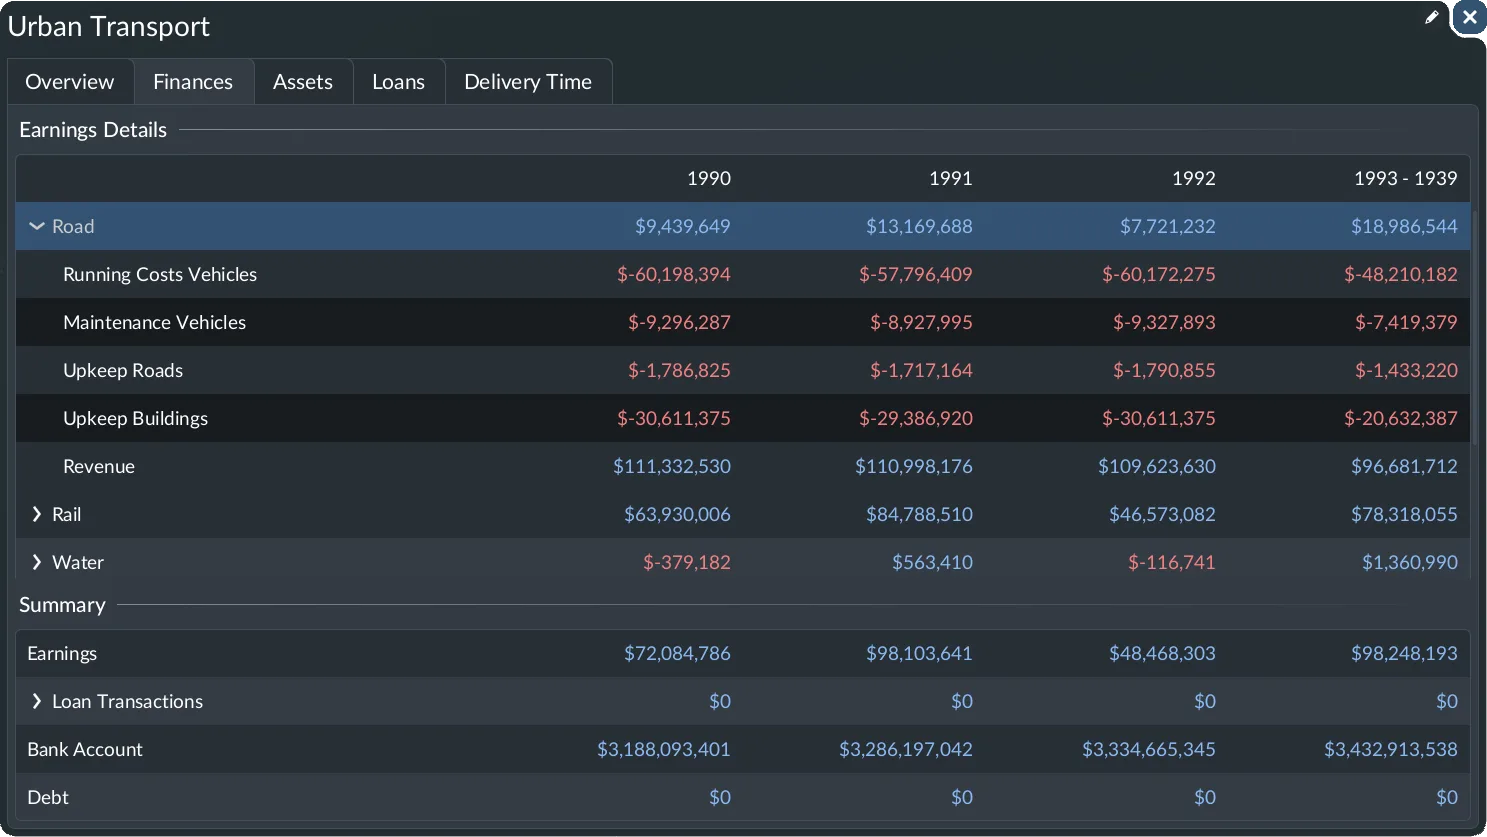Click Revenue value $96,681,712 in last column
Image resolution: width=1487 pixels, height=837 pixels.
[x=1404, y=466]
